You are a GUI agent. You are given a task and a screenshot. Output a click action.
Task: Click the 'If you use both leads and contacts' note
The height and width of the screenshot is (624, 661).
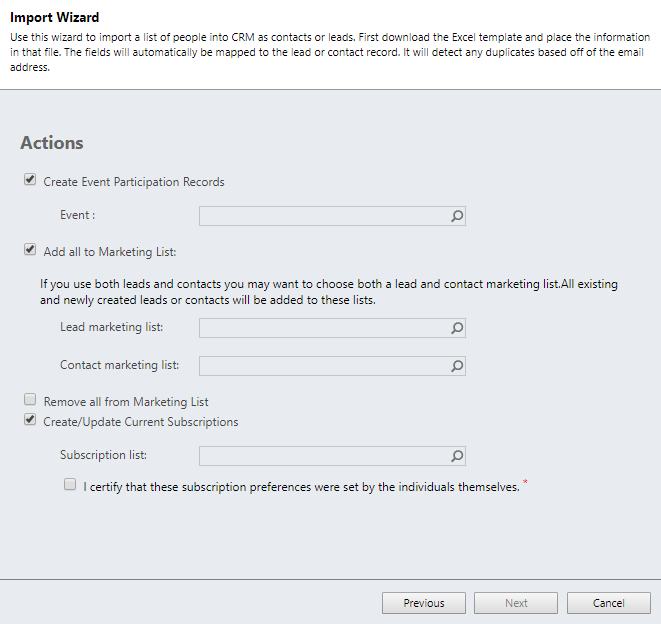[x=329, y=292]
